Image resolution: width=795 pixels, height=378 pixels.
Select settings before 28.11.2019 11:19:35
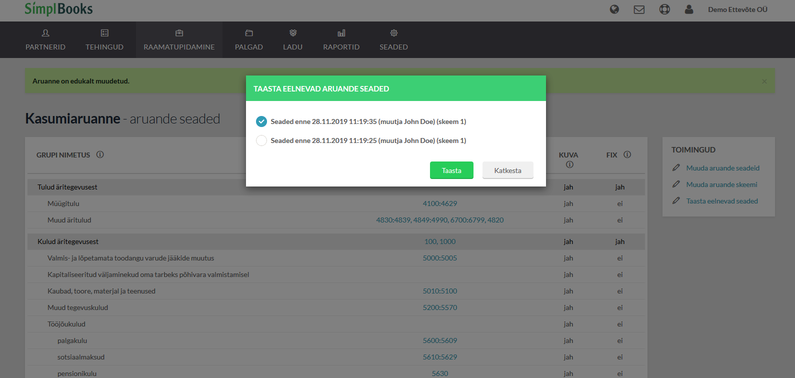261,122
